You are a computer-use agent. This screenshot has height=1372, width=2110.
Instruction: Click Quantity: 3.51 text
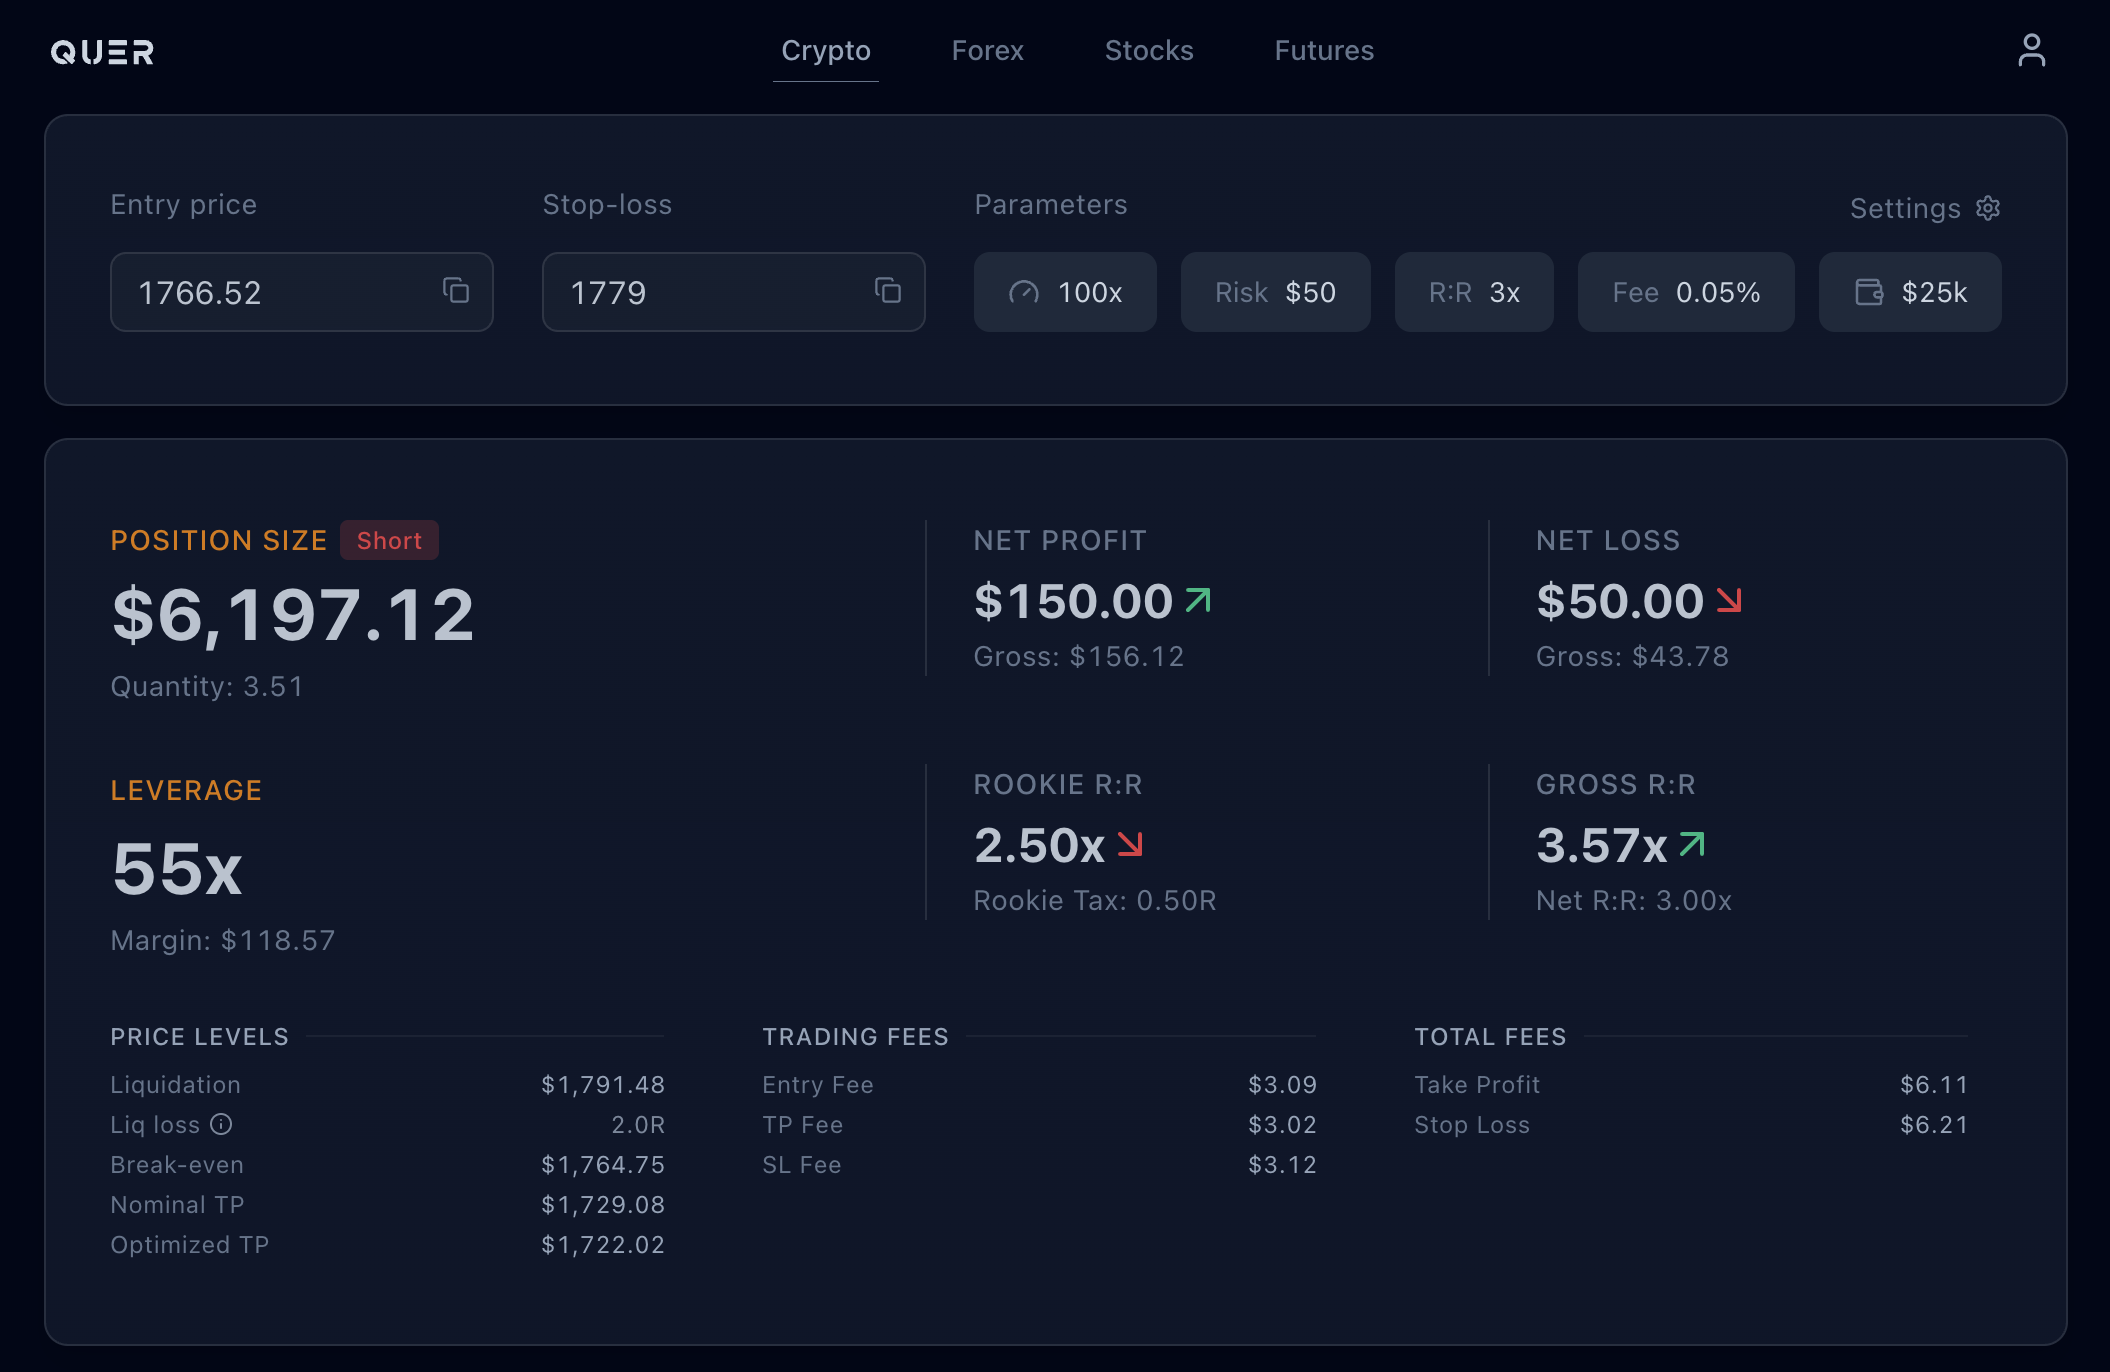207,686
